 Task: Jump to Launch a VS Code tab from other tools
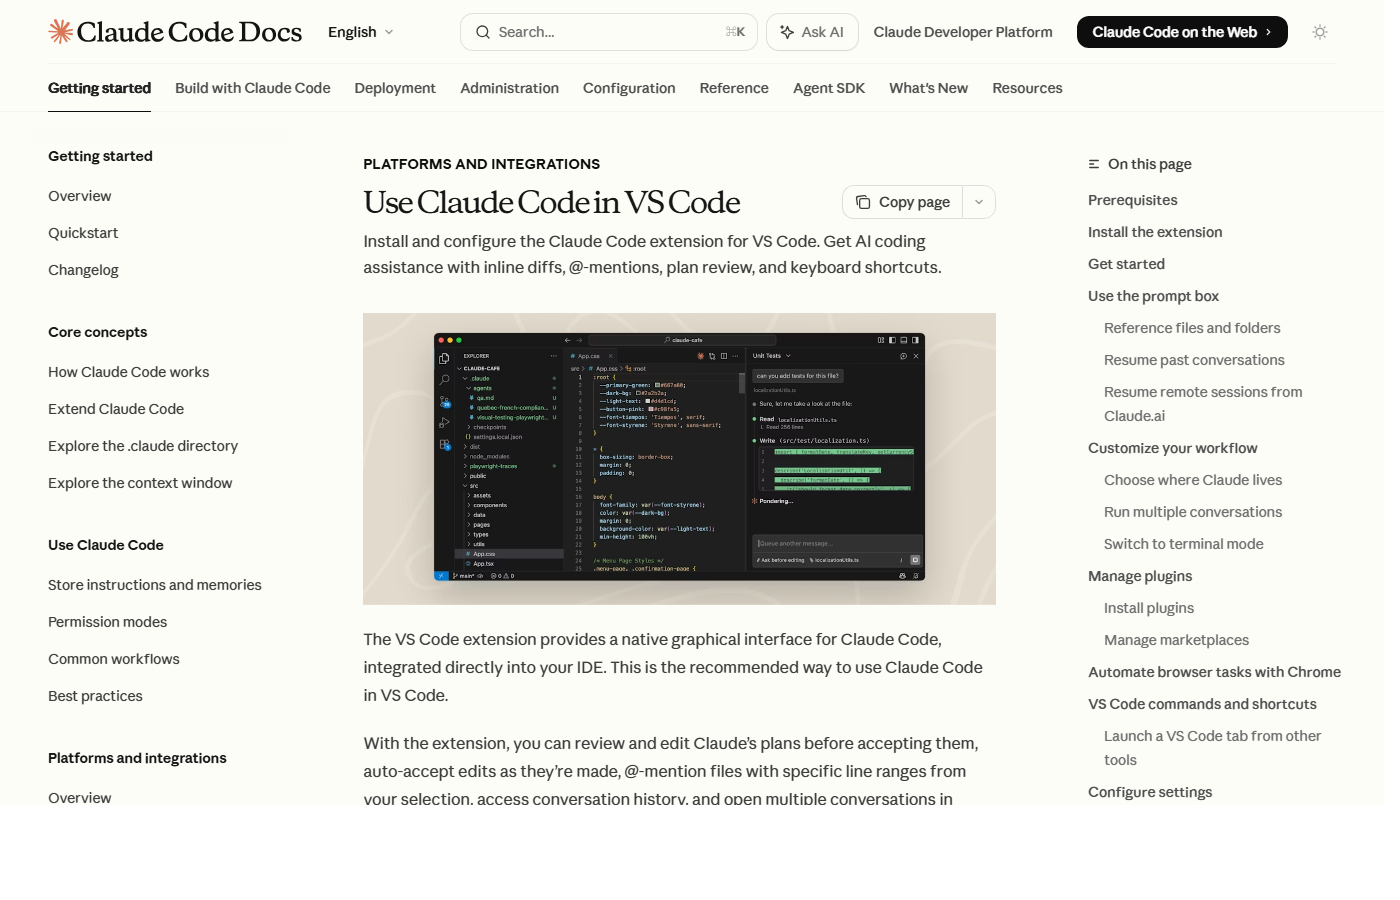(x=1212, y=748)
